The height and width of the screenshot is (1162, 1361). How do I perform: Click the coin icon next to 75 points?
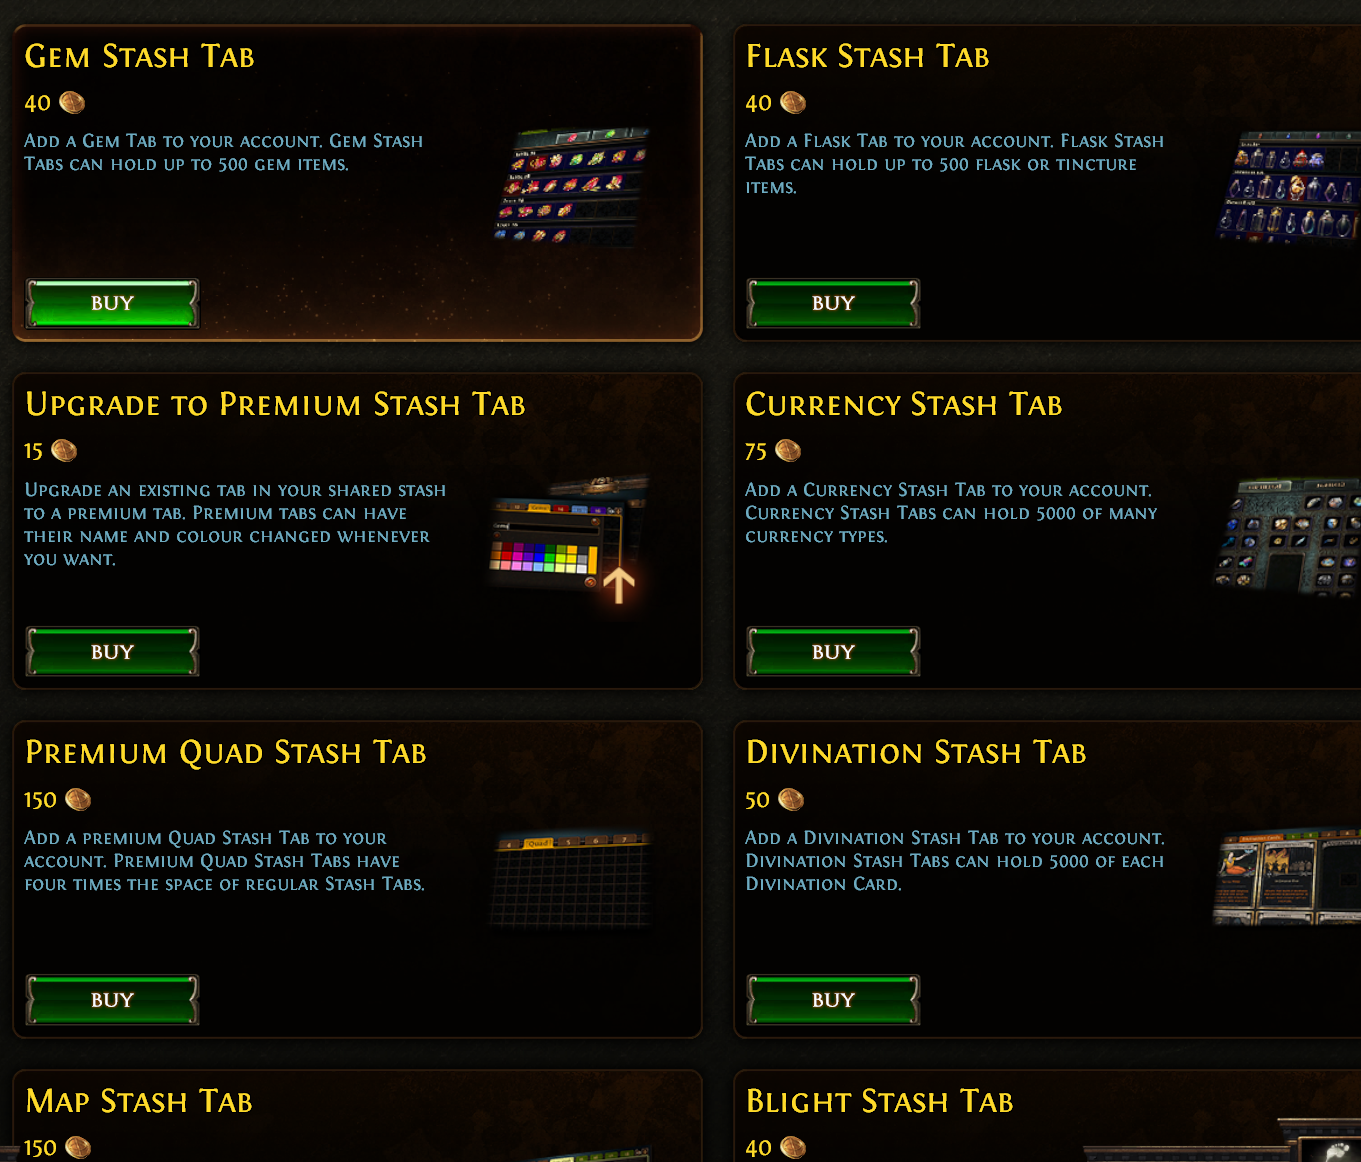pos(788,451)
